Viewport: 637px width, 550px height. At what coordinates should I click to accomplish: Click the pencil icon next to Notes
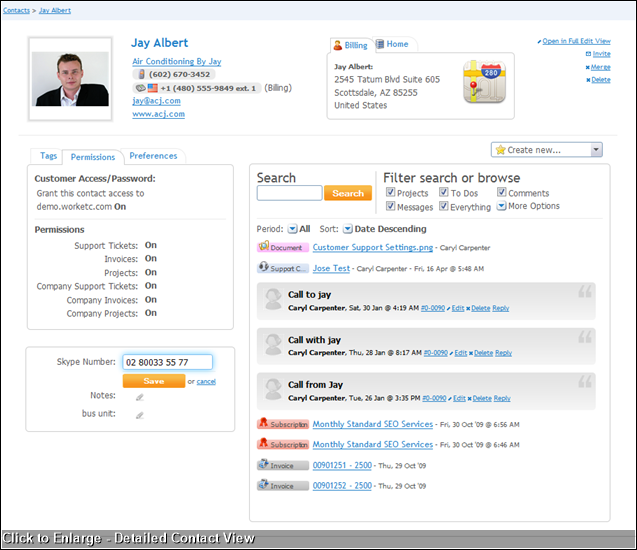point(140,397)
